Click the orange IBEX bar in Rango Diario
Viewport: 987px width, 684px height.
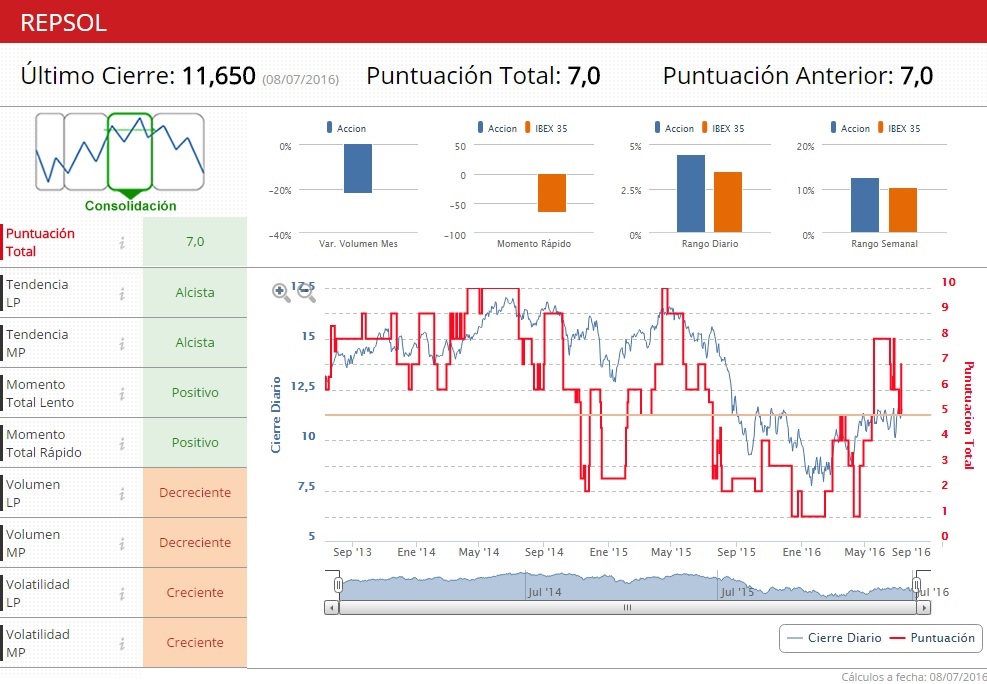(728, 202)
